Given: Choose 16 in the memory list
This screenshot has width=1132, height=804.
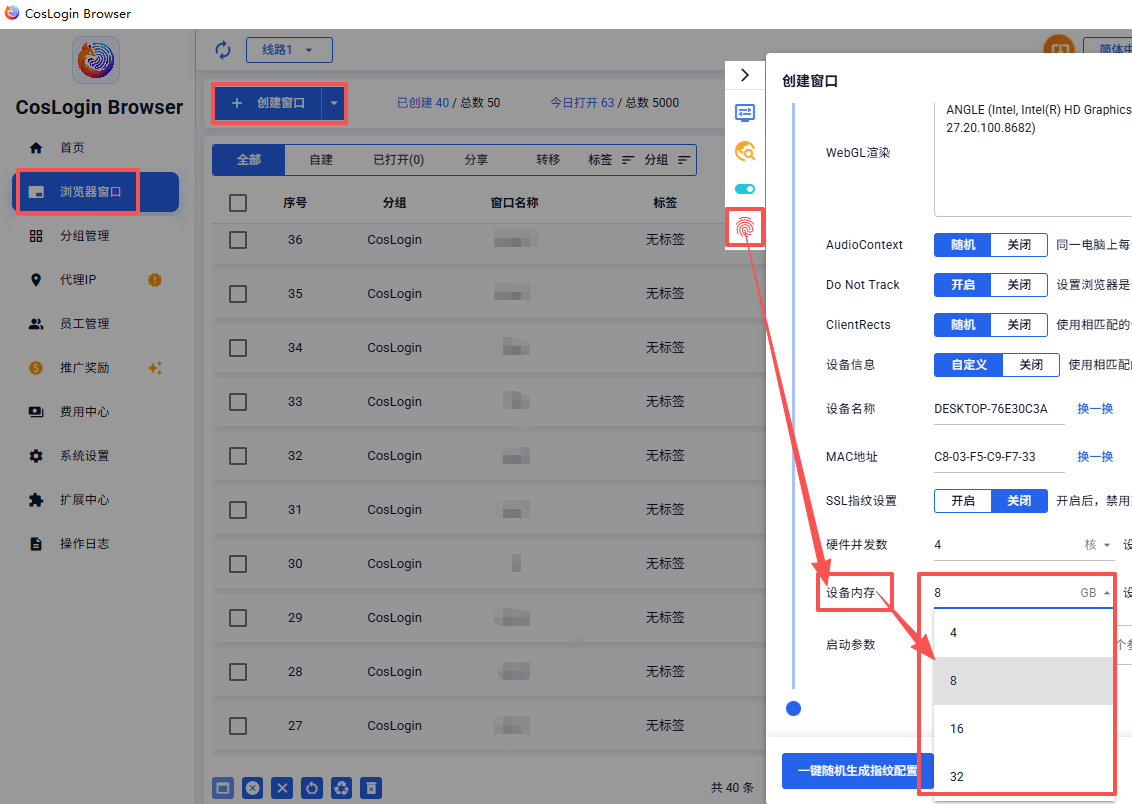Looking at the screenshot, I should coord(1023,729).
